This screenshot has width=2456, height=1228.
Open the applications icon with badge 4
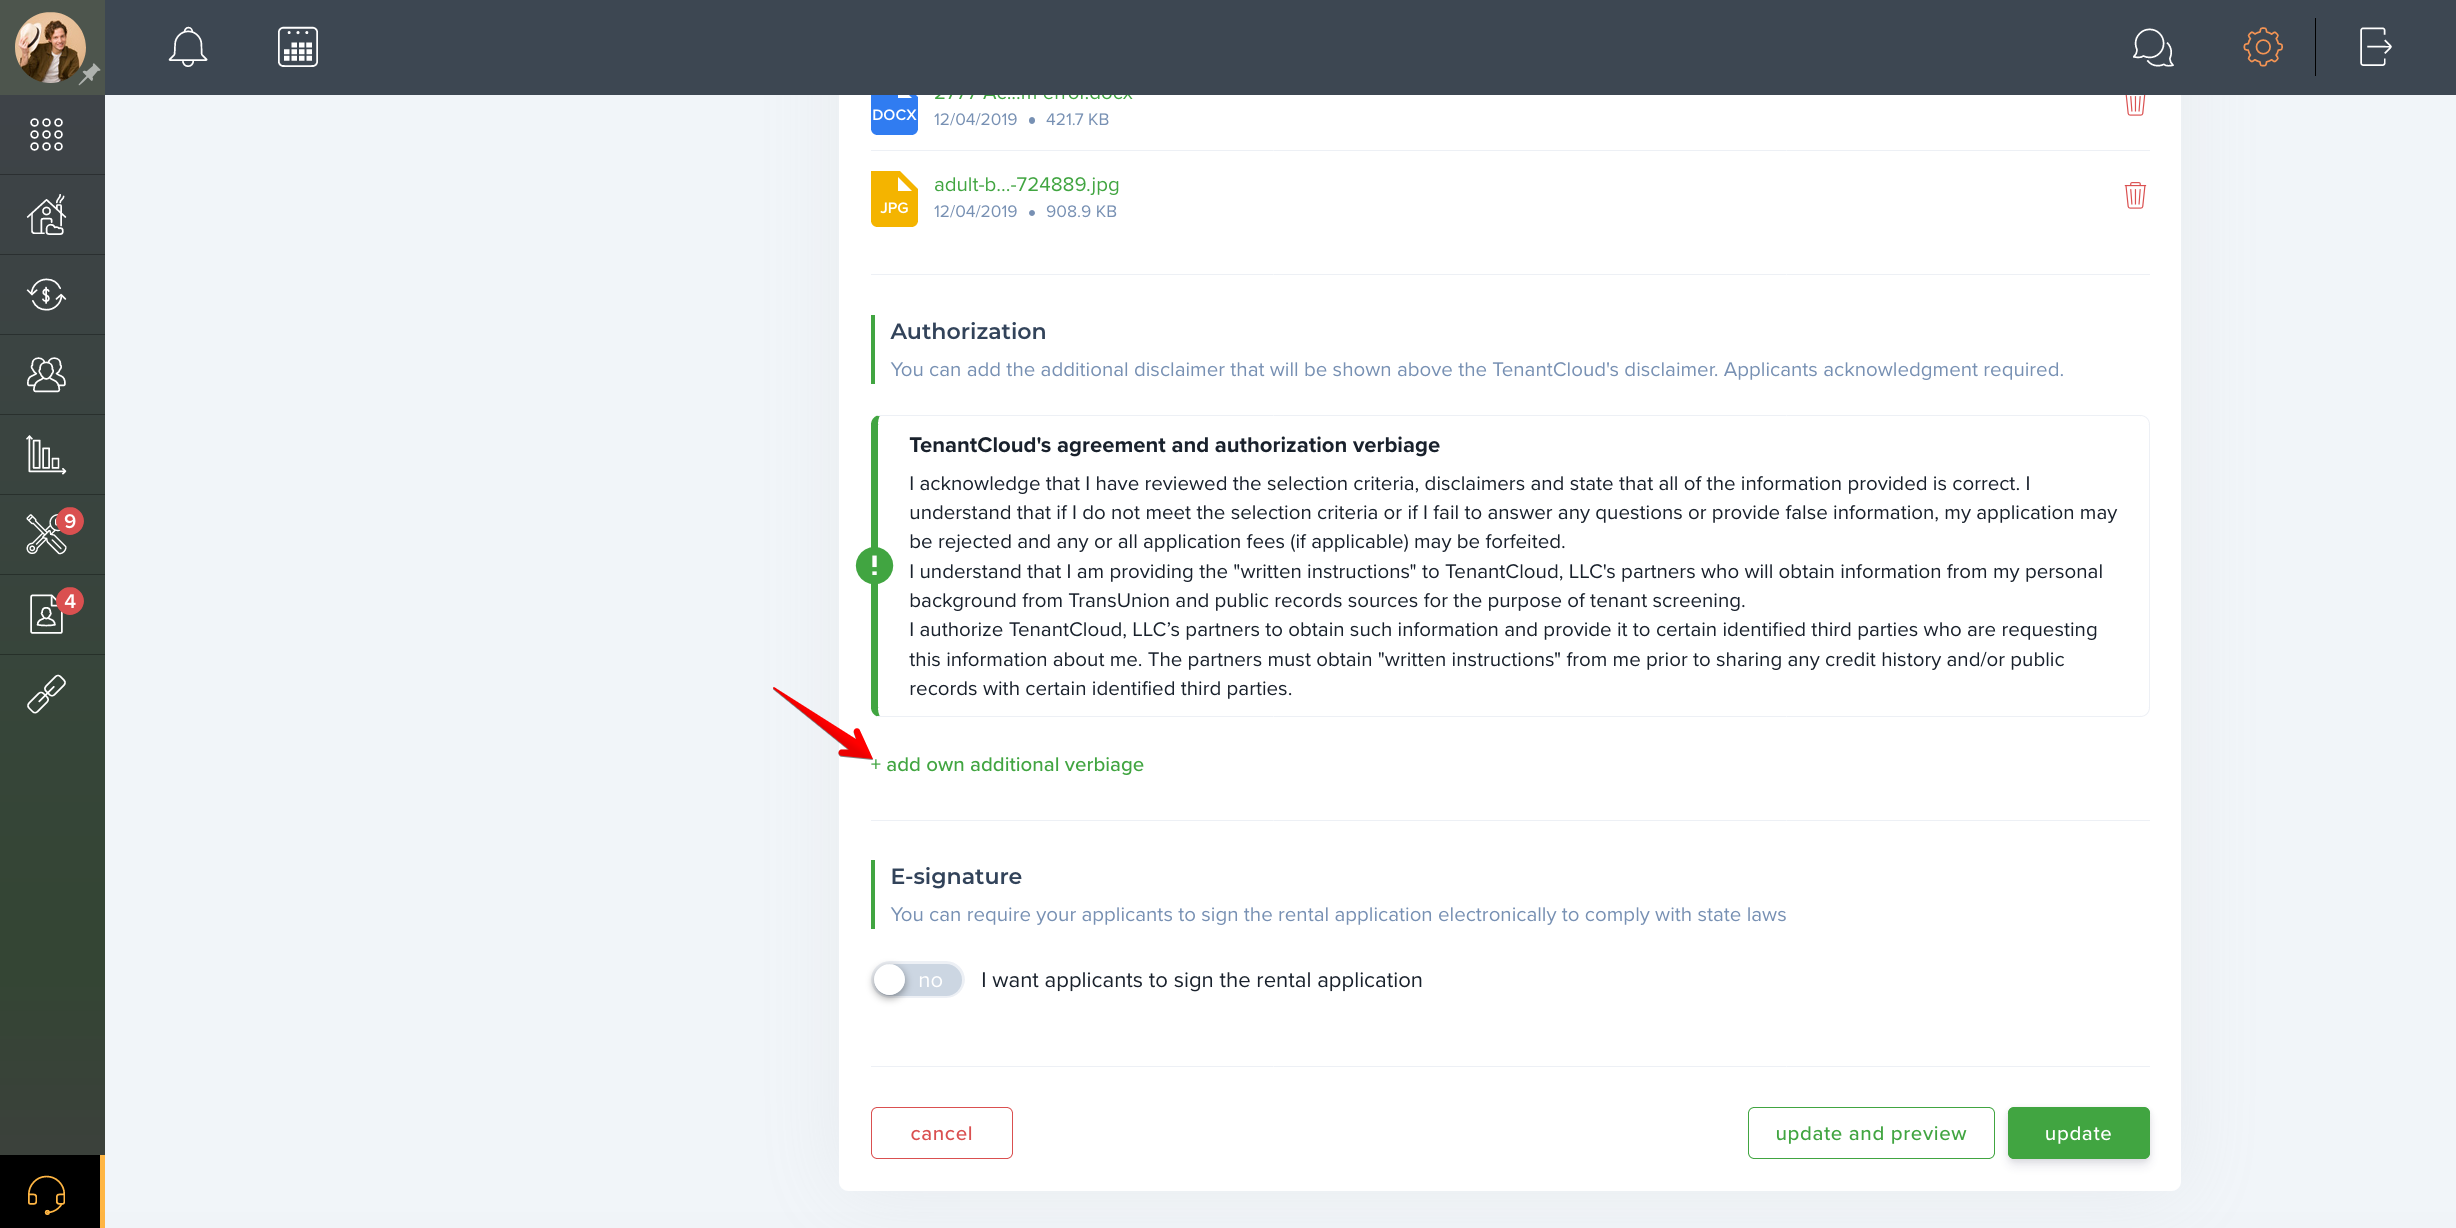click(46, 614)
